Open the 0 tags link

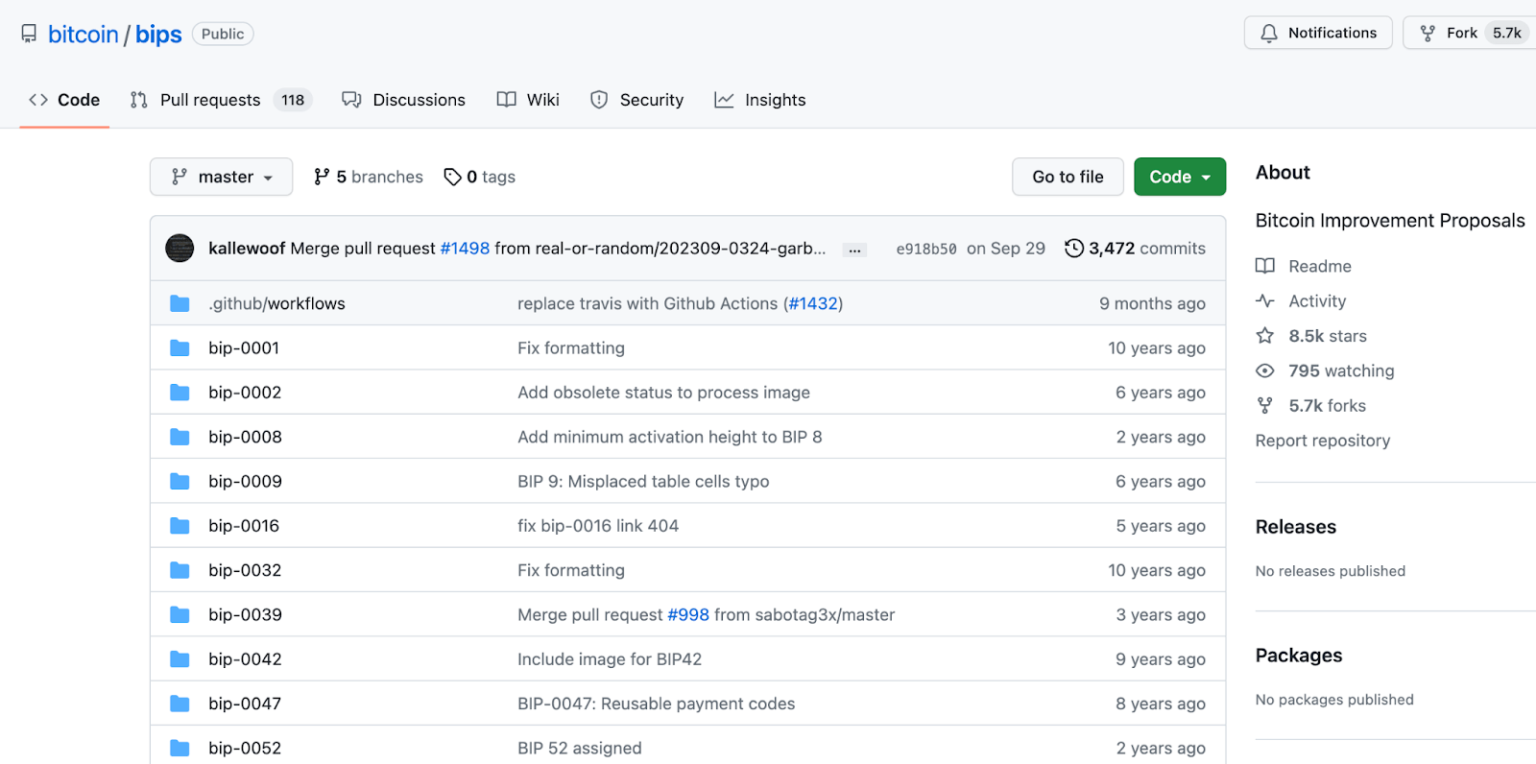tap(480, 177)
